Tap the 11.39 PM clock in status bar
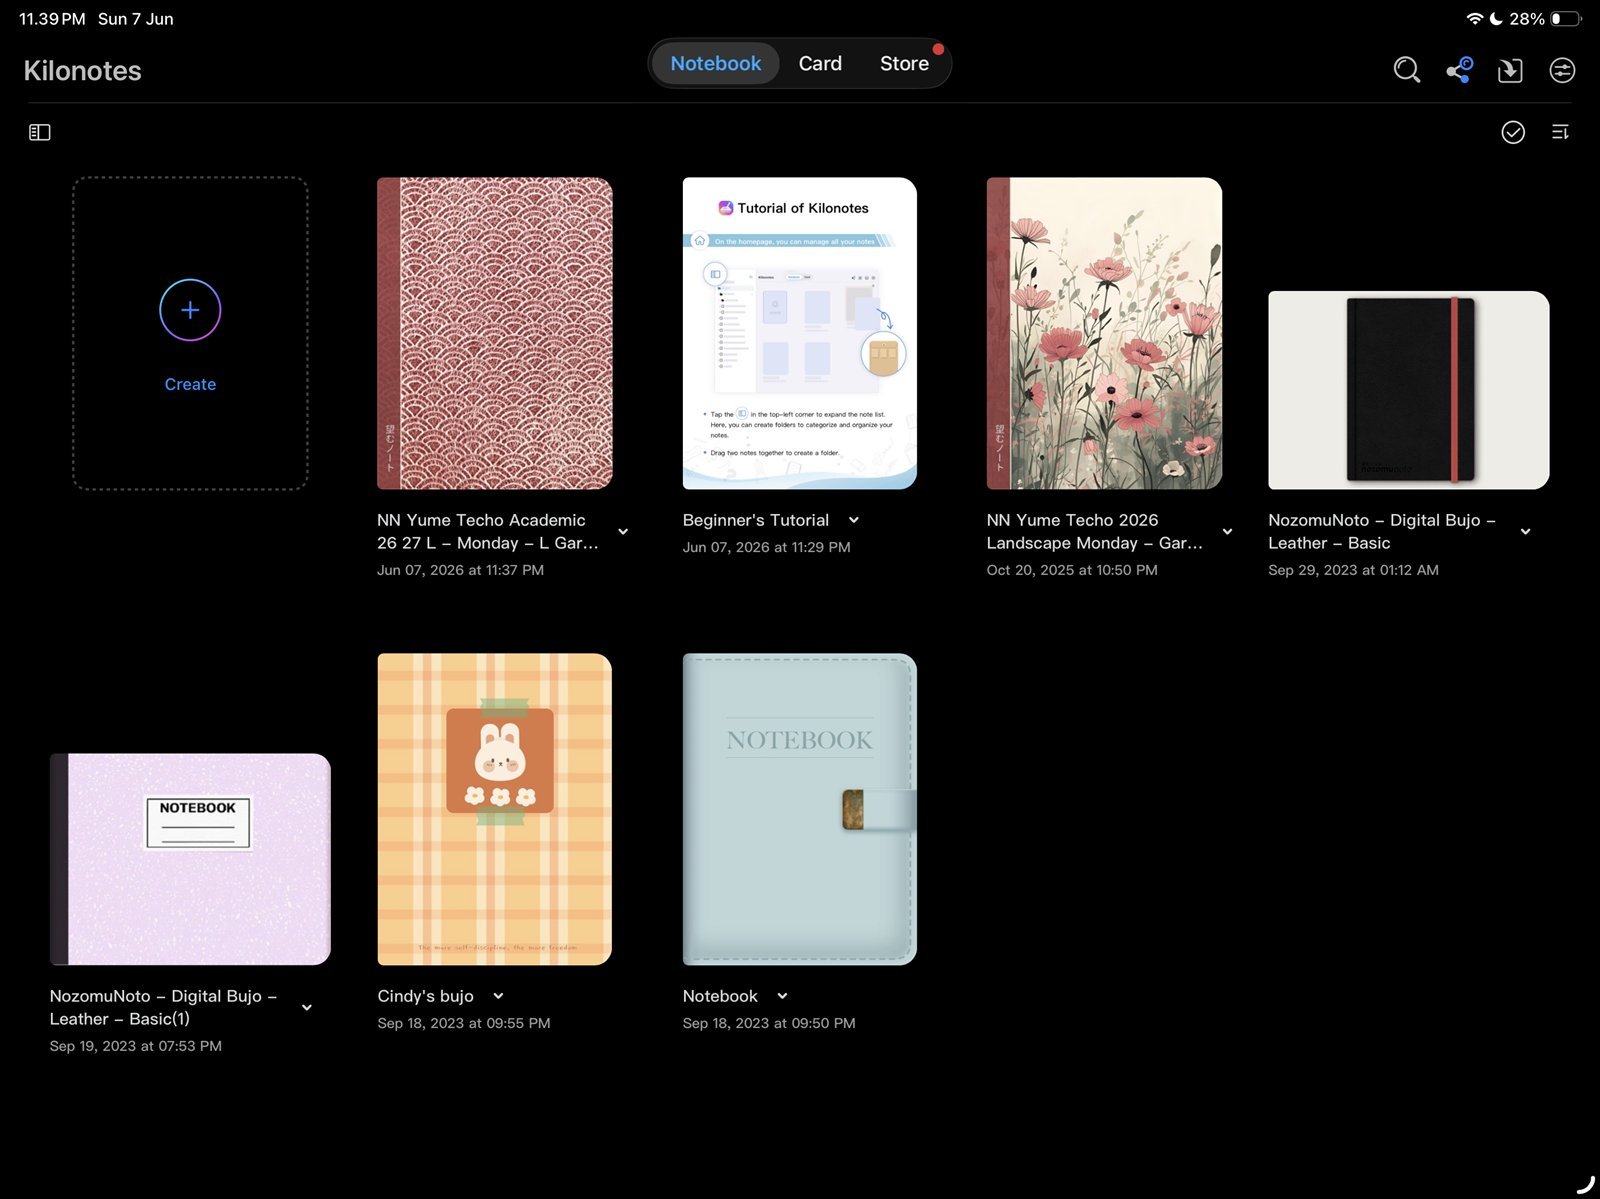Viewport: 1600px width, 1199px height. point(52,19)
